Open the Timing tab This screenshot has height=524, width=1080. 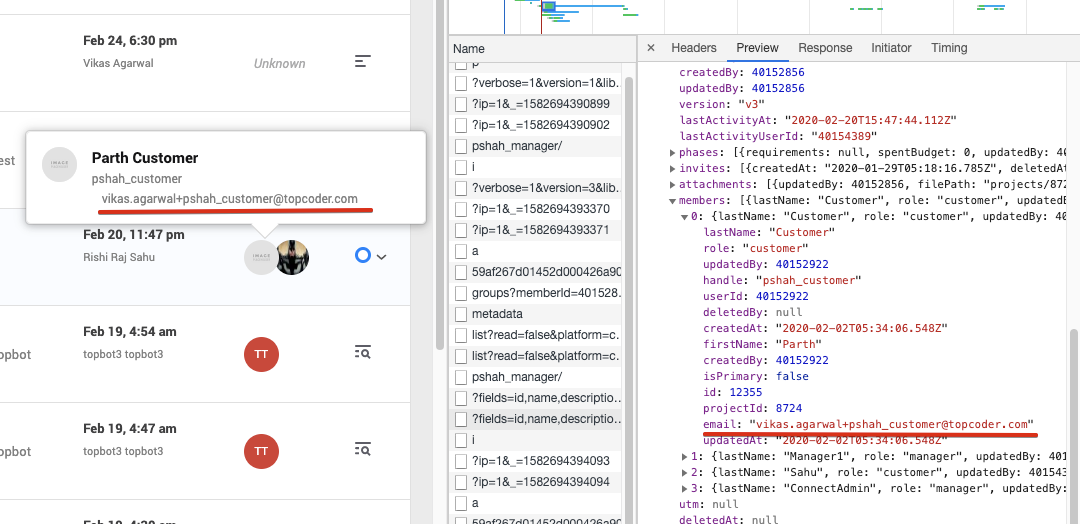click(949, 48)
